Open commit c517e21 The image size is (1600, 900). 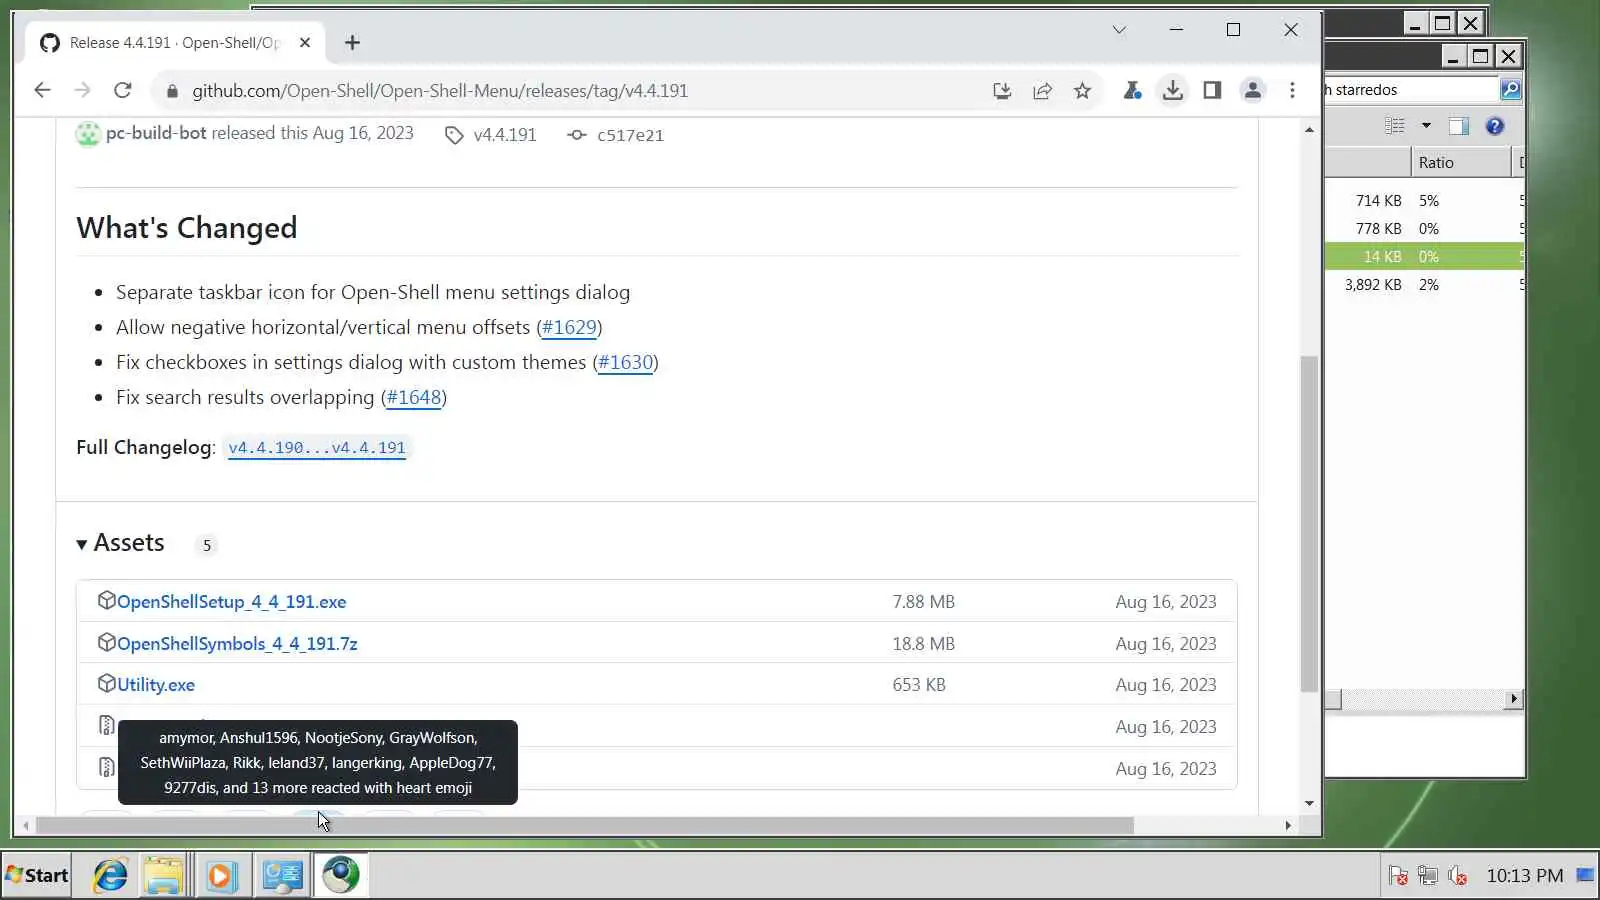(x=630, y=135)
